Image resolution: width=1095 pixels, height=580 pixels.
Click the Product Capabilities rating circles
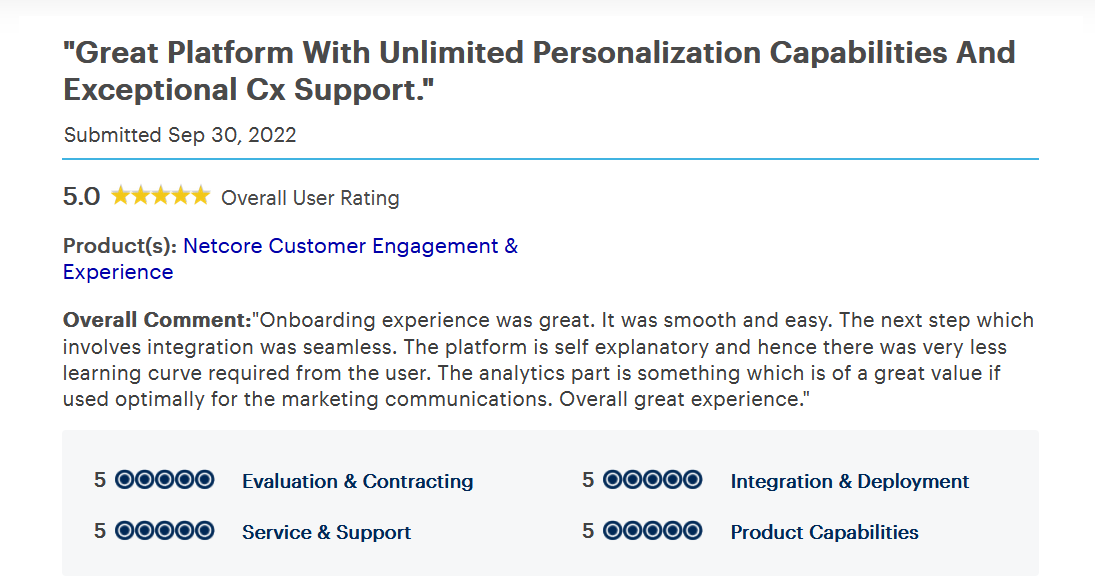652,531
